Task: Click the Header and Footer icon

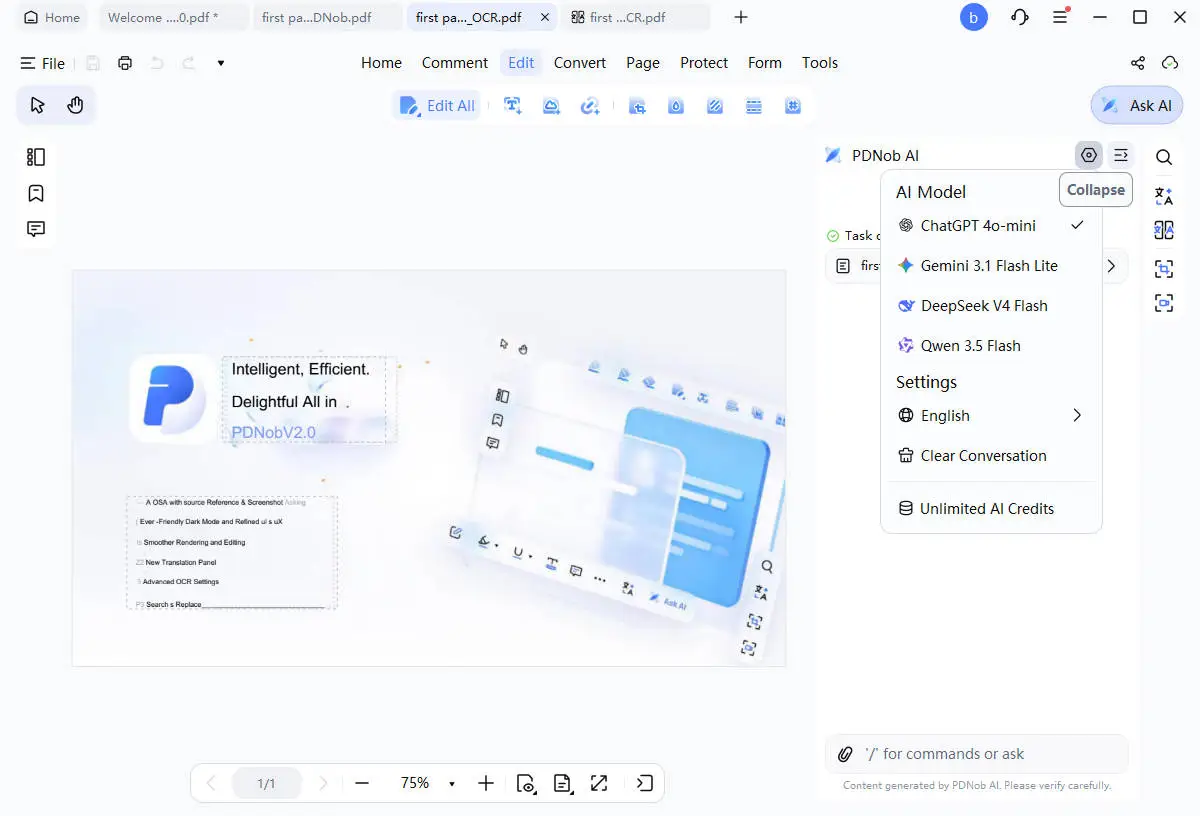Action: [x=754, y=105]
